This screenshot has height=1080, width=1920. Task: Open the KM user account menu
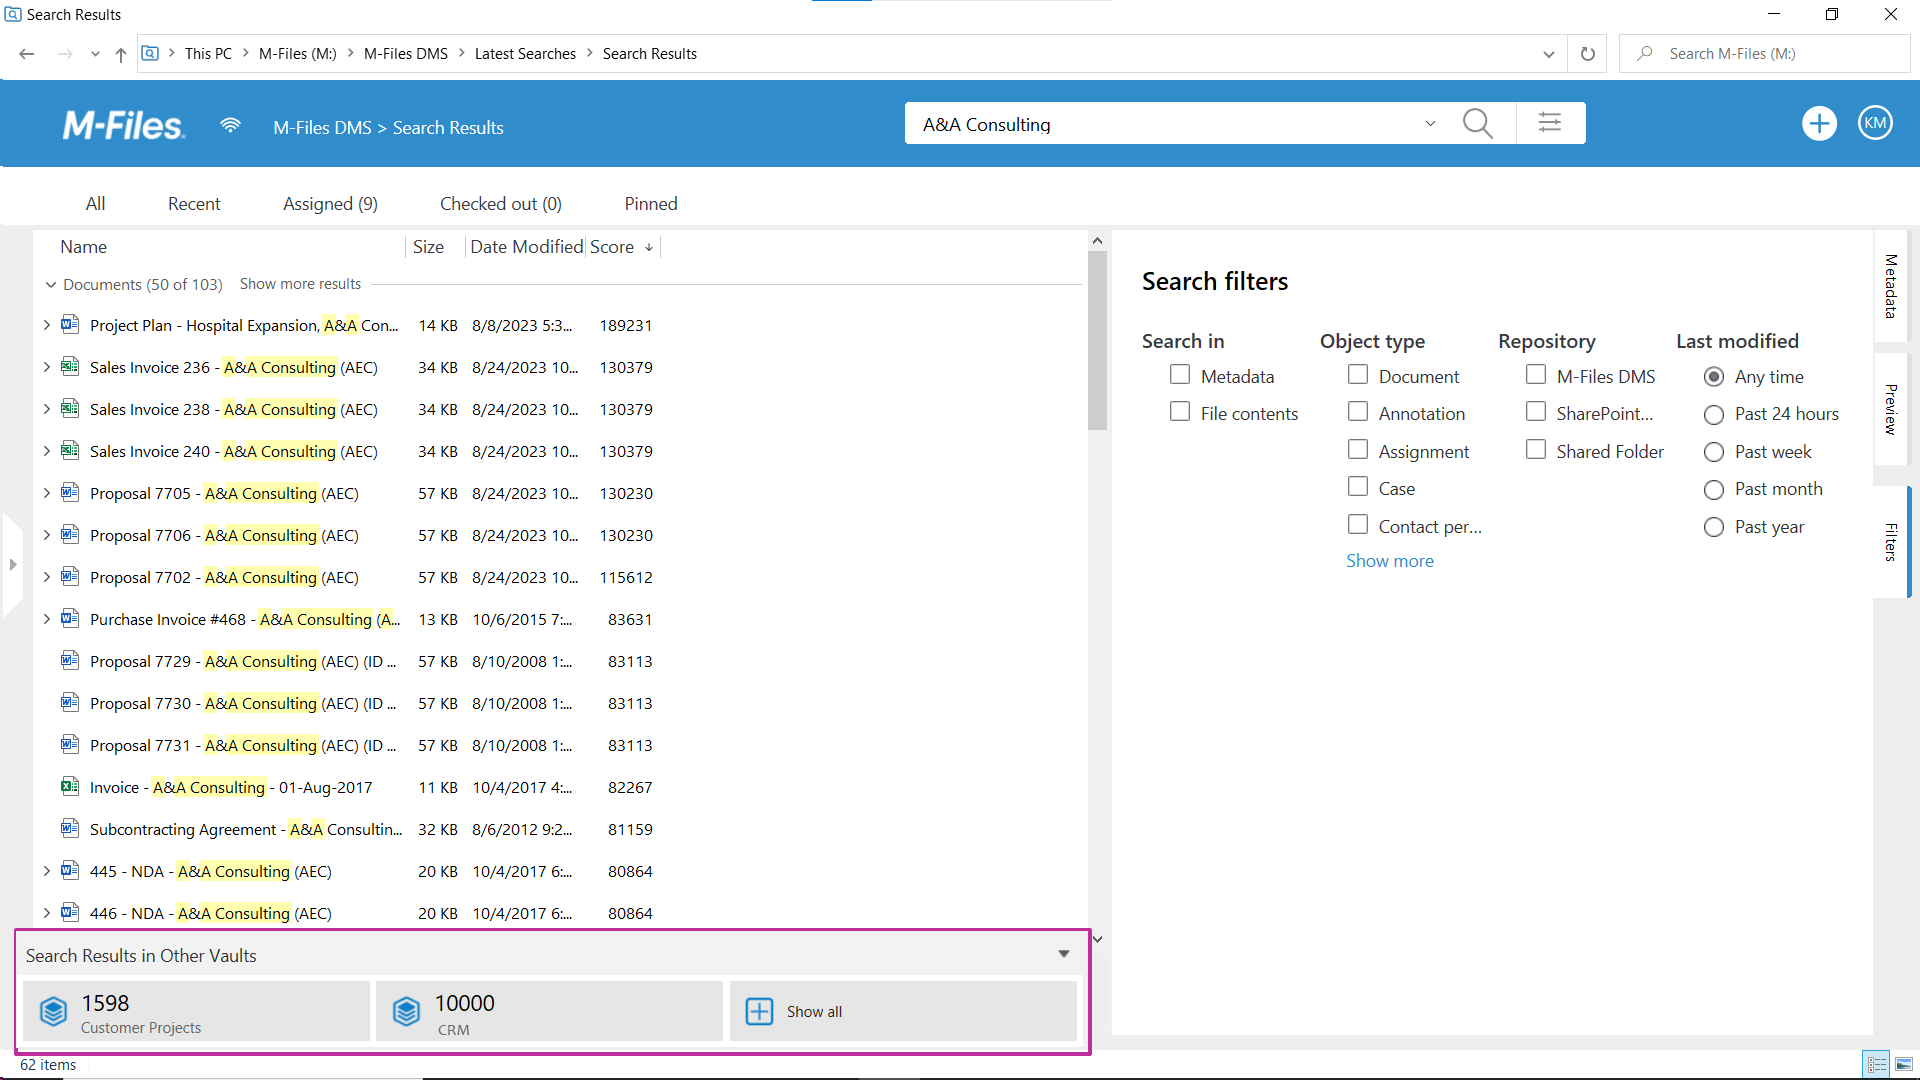pyautogui.click(x=1875, y=123)
